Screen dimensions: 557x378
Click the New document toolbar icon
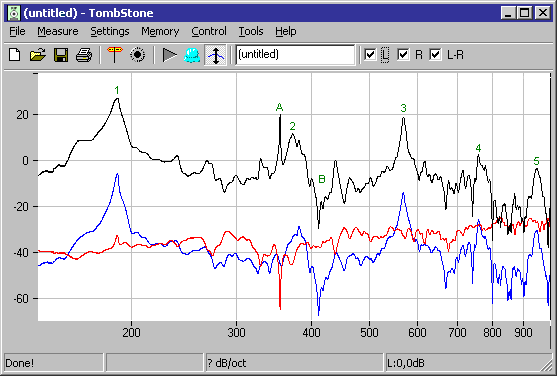pyautogui.click(x=15, y=55)
